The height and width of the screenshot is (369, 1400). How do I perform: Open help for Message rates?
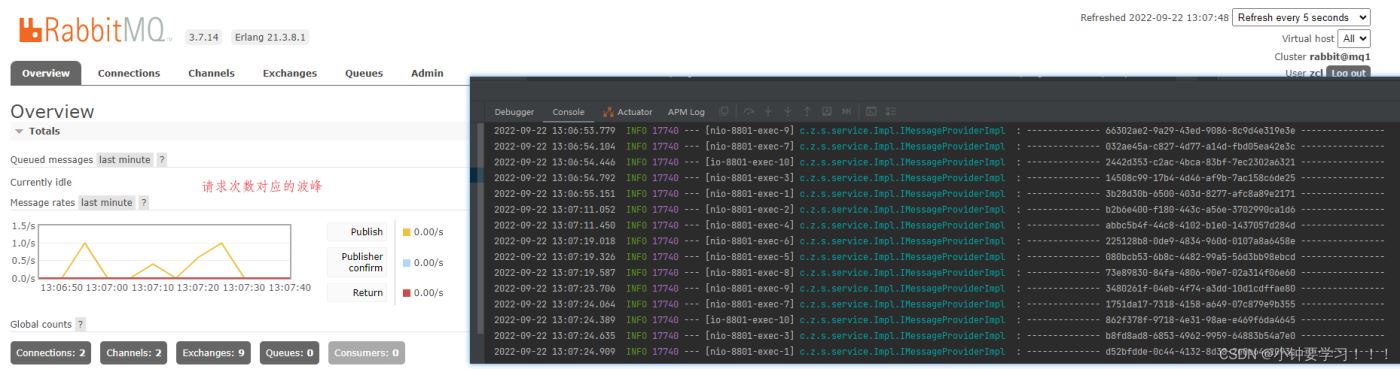tap(144, 202)
